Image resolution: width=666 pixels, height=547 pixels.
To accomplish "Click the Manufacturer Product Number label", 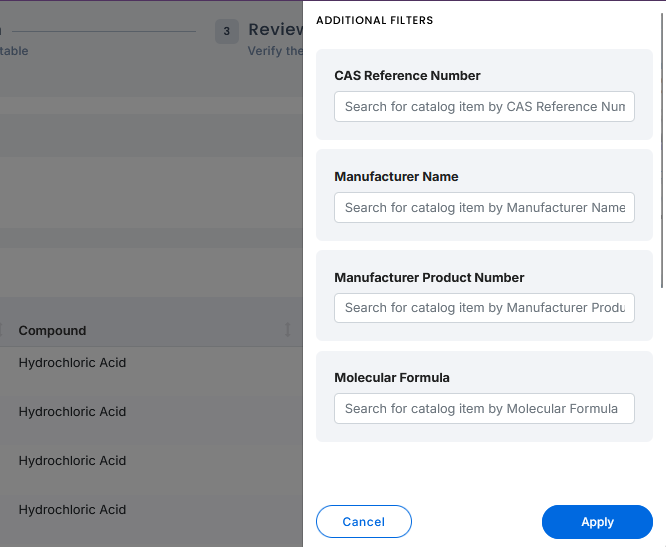I will [x=429, y=277].
